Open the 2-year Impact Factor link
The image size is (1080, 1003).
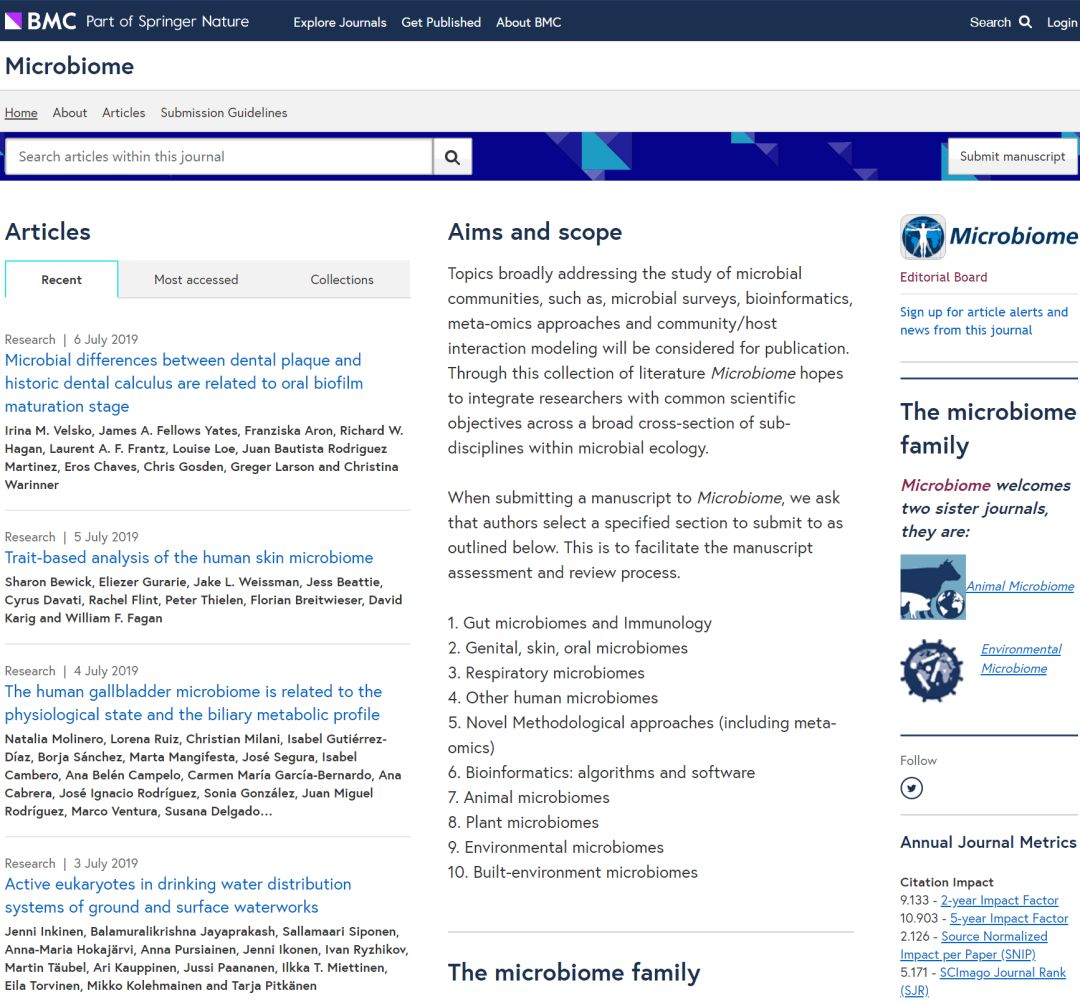999,900
